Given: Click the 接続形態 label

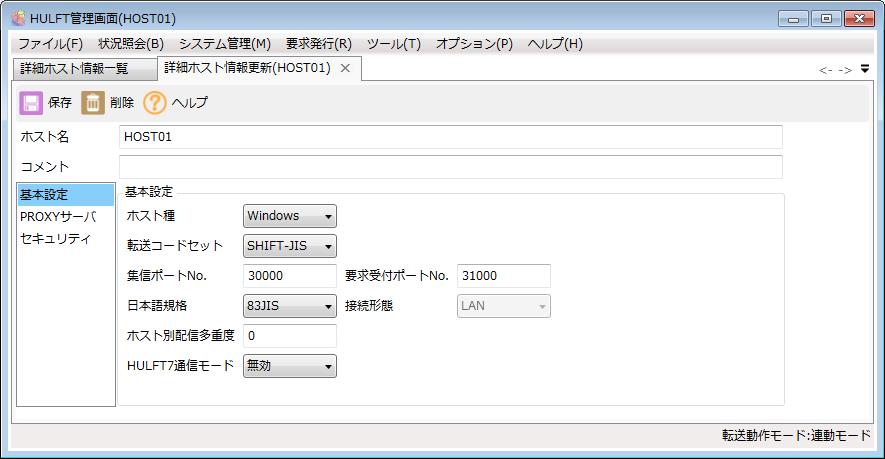Looking at the screenshot, I should [369, 305].
